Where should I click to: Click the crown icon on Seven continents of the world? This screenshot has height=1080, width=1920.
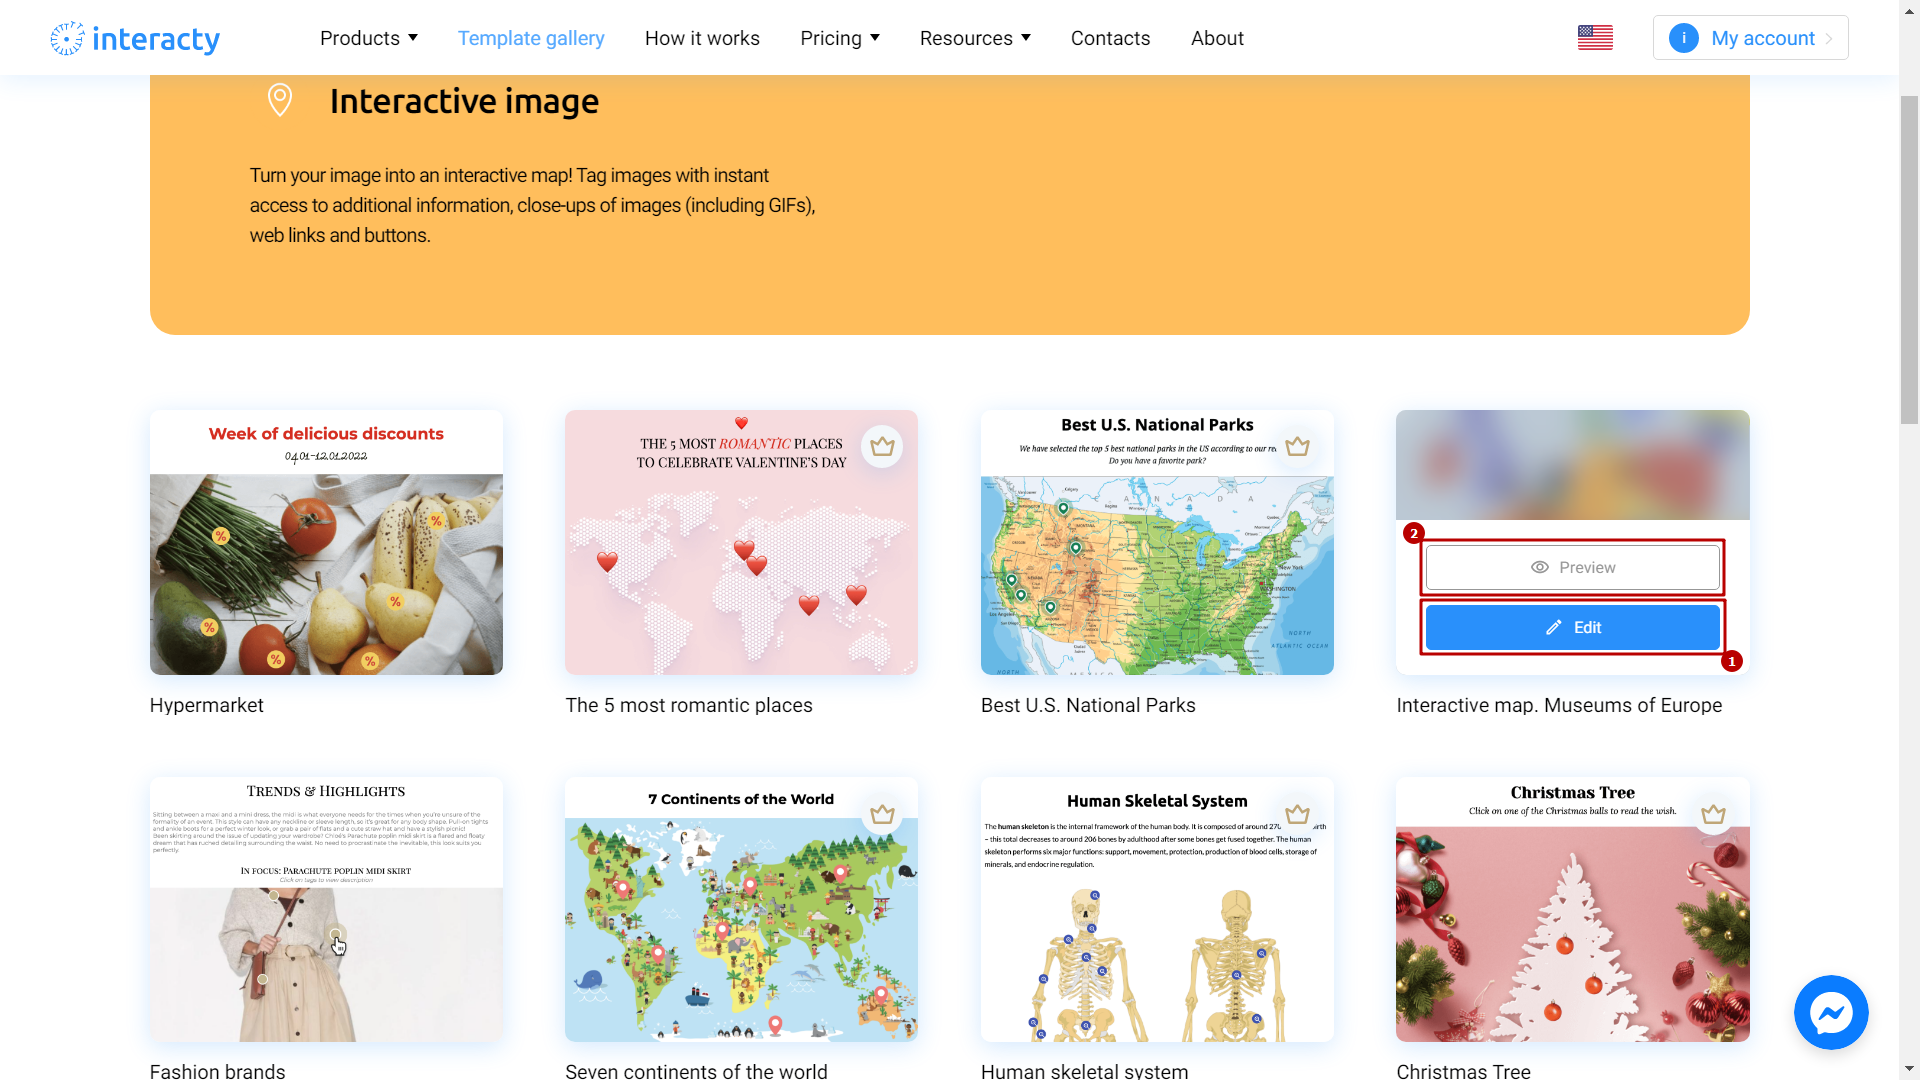[x=882, y=814]
